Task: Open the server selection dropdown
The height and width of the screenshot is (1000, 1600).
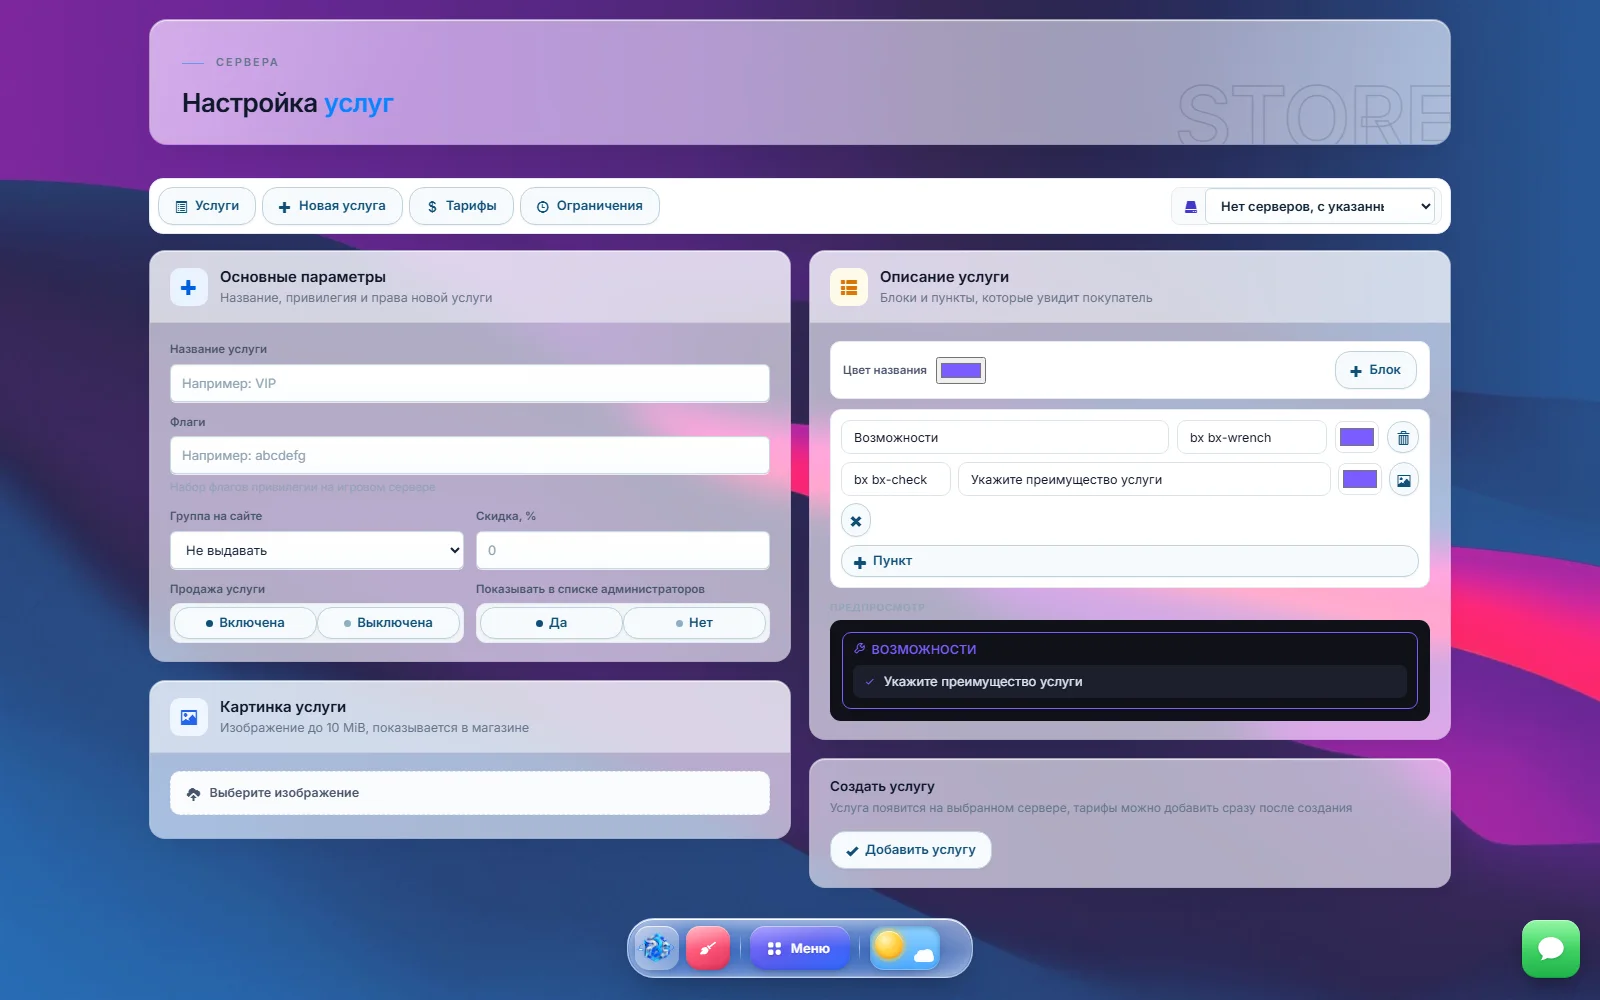Action: [1320, 207]
